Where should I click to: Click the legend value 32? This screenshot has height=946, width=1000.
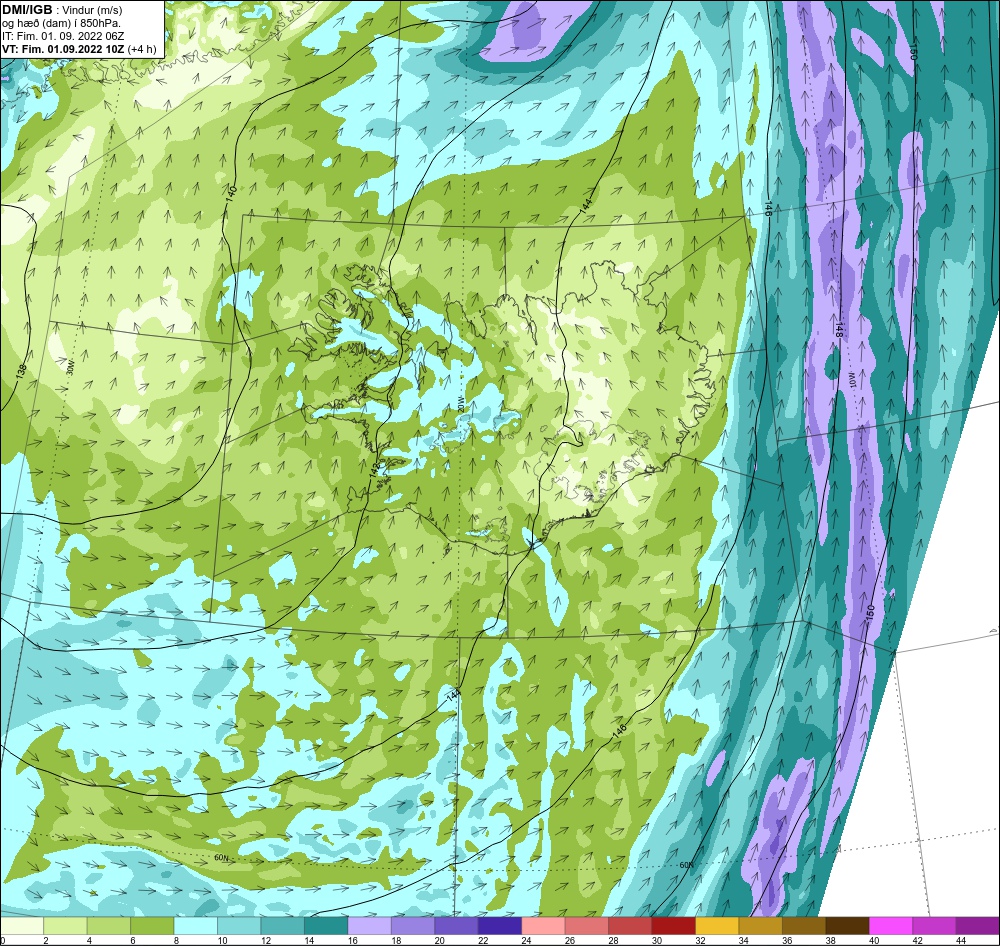(x=700, y=940)
